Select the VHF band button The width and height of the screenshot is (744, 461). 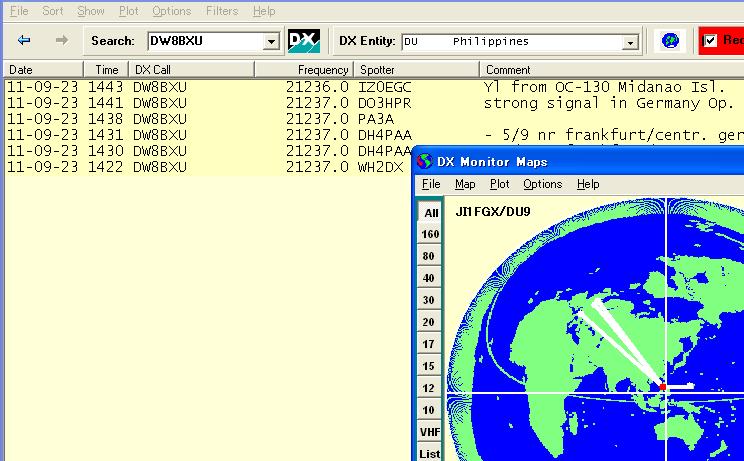[x=430, y=432]
